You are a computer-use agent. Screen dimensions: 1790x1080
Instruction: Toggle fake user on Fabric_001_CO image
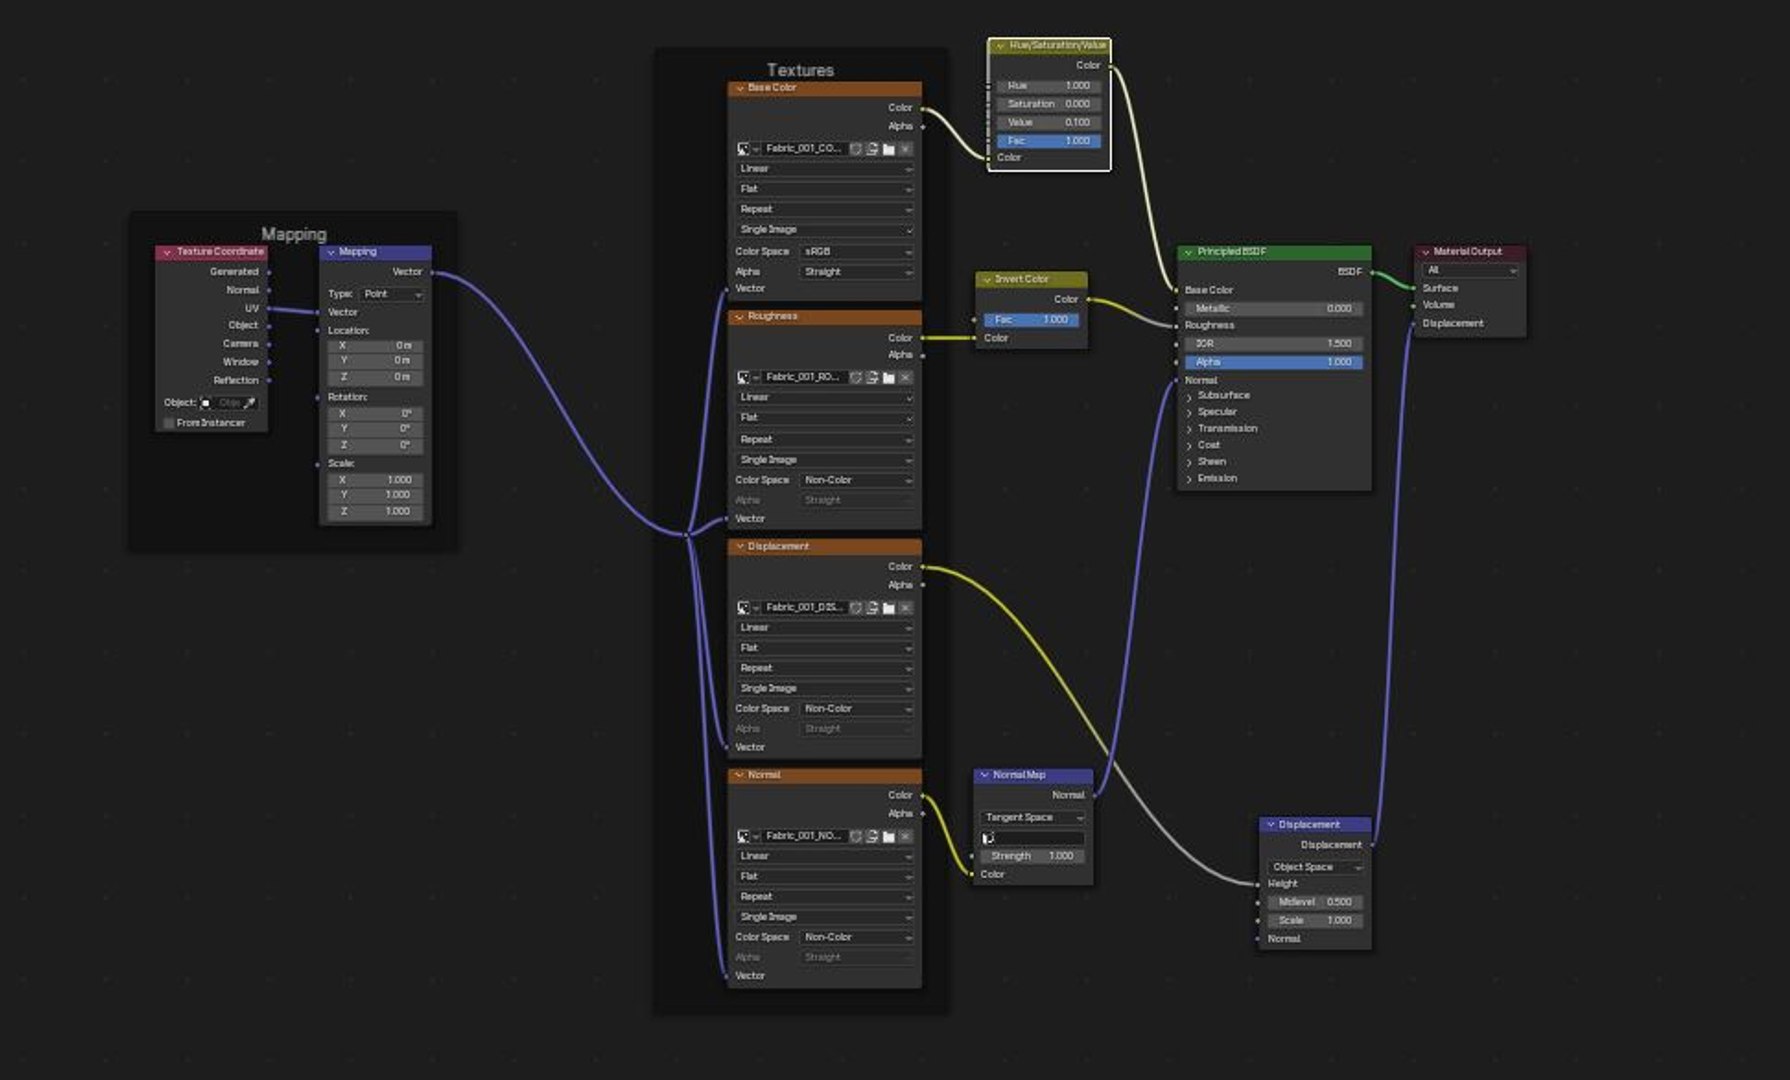856,149
